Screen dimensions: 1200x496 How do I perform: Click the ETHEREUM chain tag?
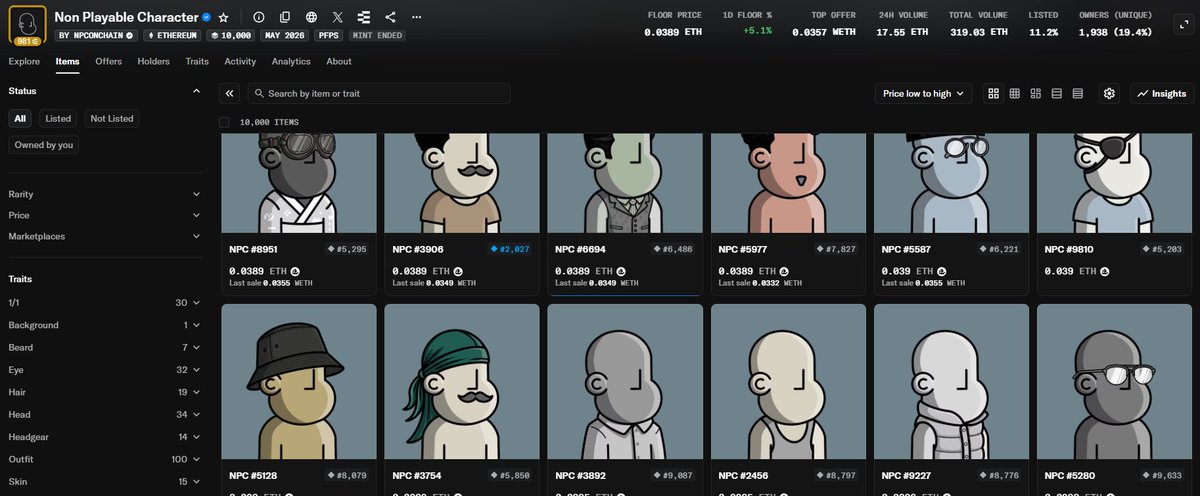click(172, 35)
